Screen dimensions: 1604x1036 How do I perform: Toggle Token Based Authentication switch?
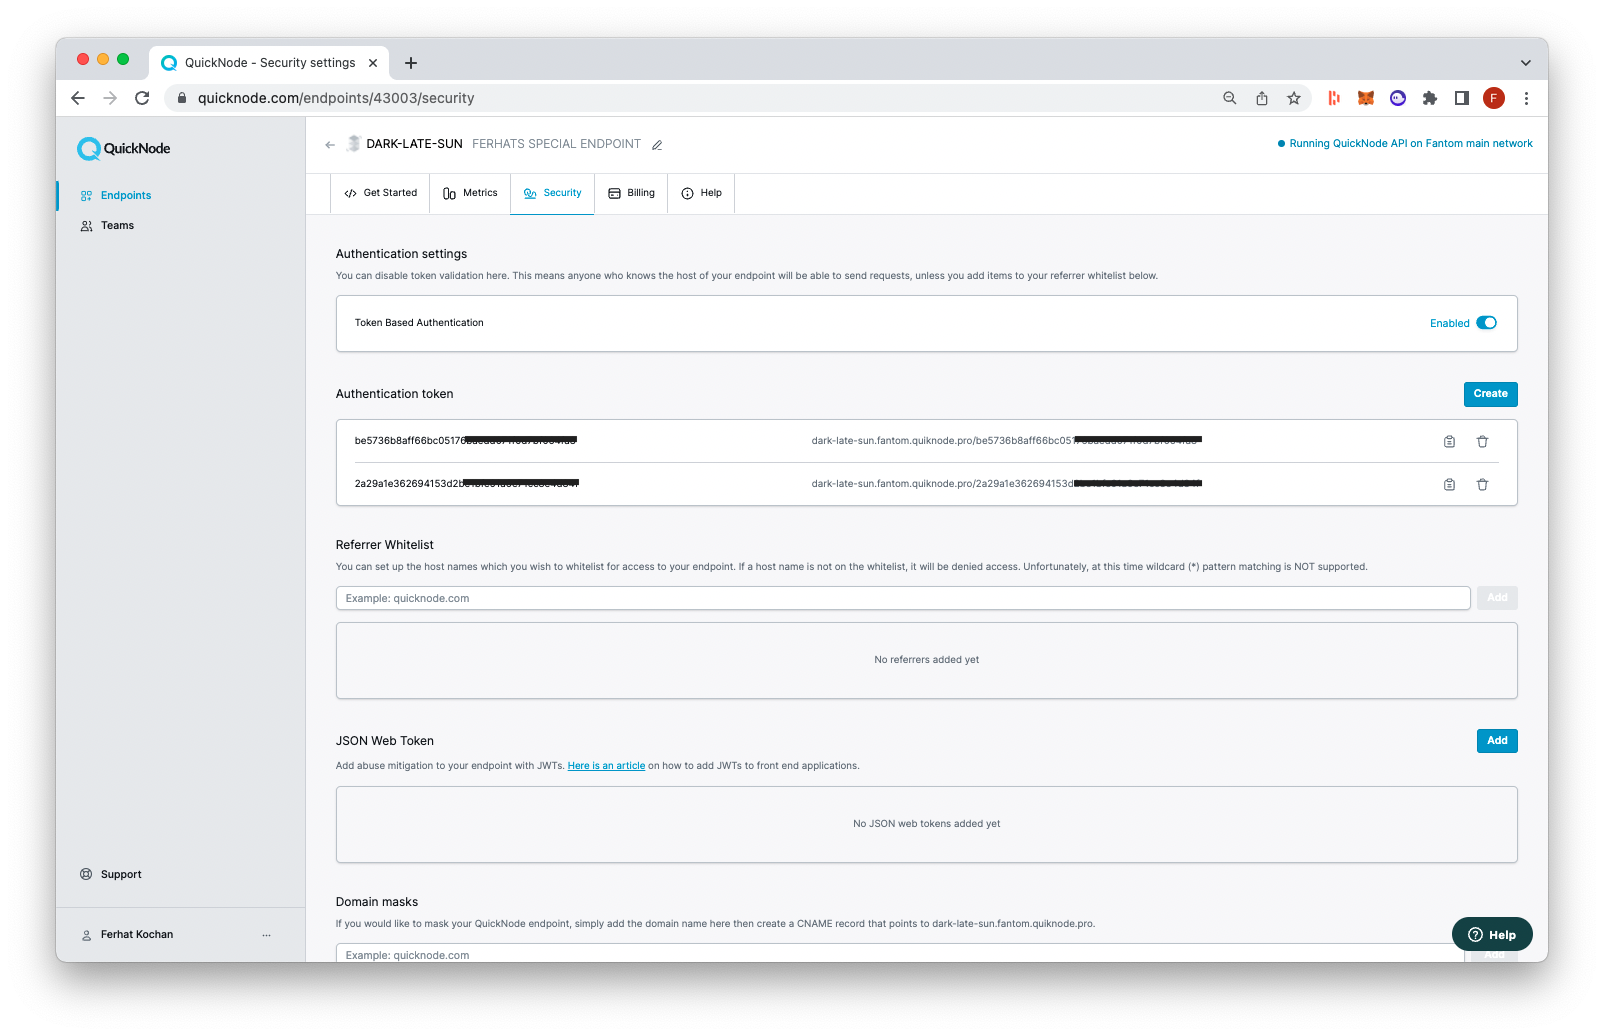click(x=1486, y=323)
